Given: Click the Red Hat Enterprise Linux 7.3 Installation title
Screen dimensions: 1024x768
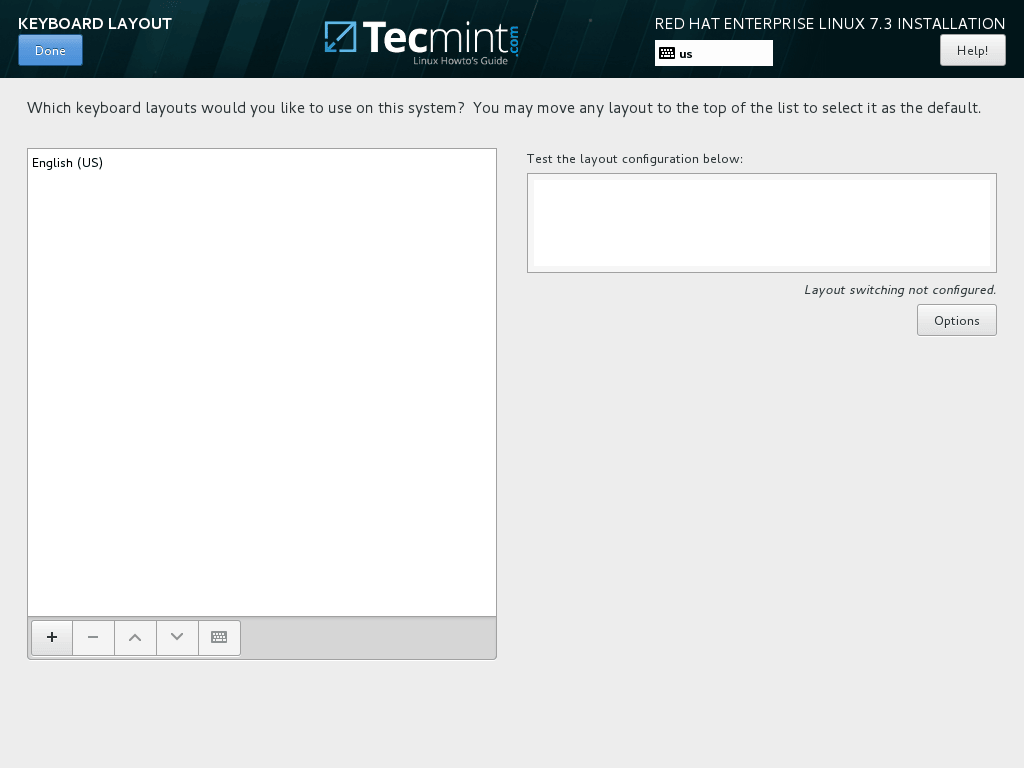Looking at the screenshot, I should click(829, 23).
